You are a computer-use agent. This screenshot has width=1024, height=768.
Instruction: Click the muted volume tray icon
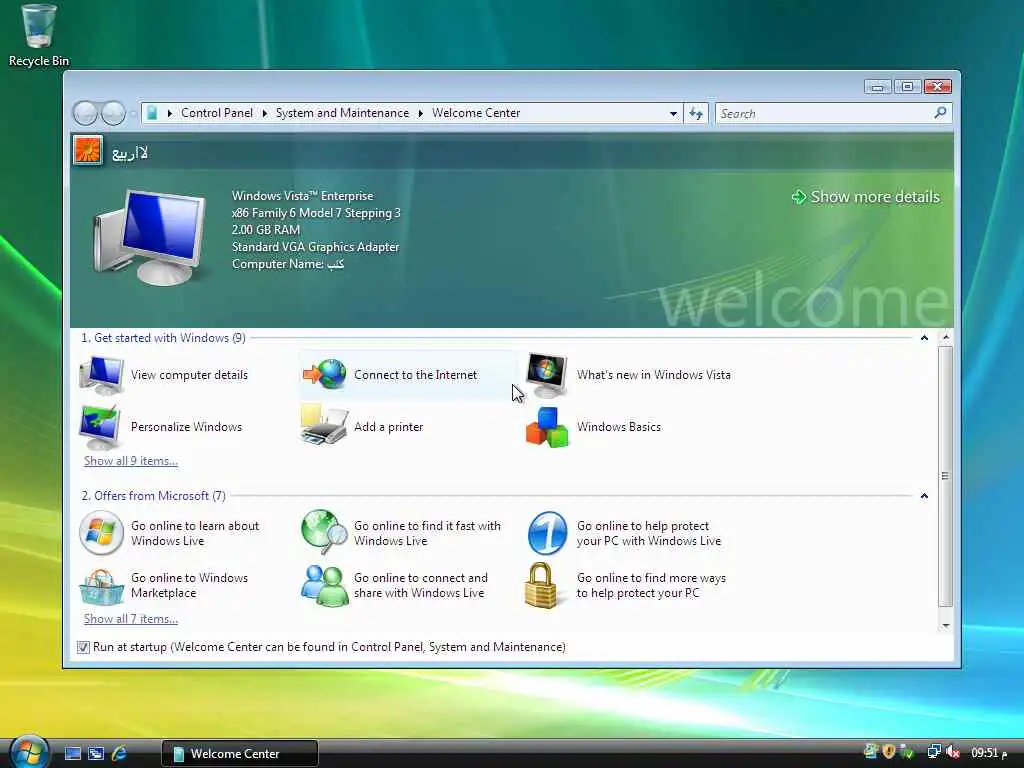click(953, 752)
